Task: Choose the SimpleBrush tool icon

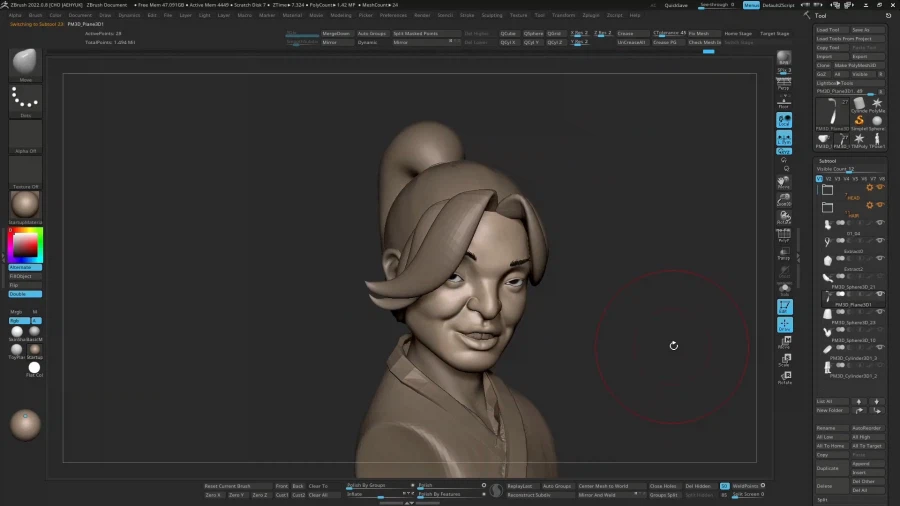Action: pyautogui.click(x=858, y=121)
